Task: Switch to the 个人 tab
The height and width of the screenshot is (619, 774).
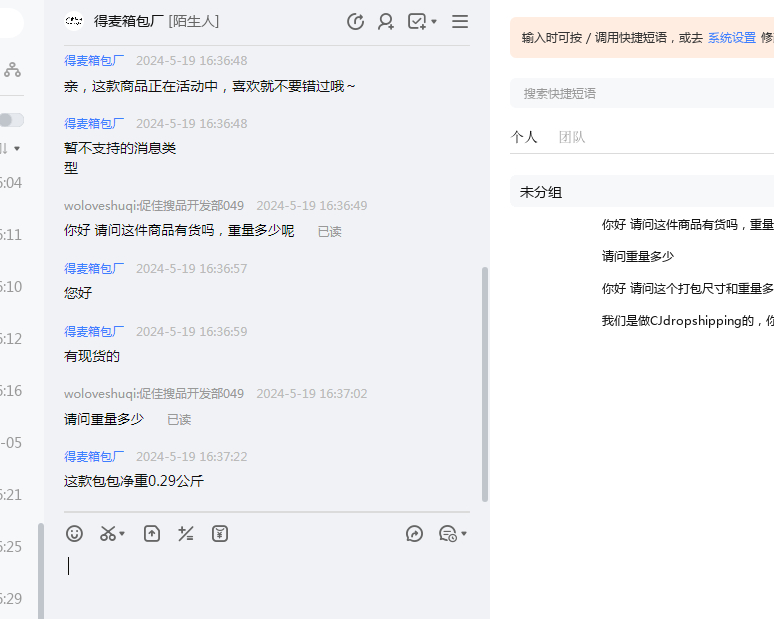Action: click(x=524, y=137)
